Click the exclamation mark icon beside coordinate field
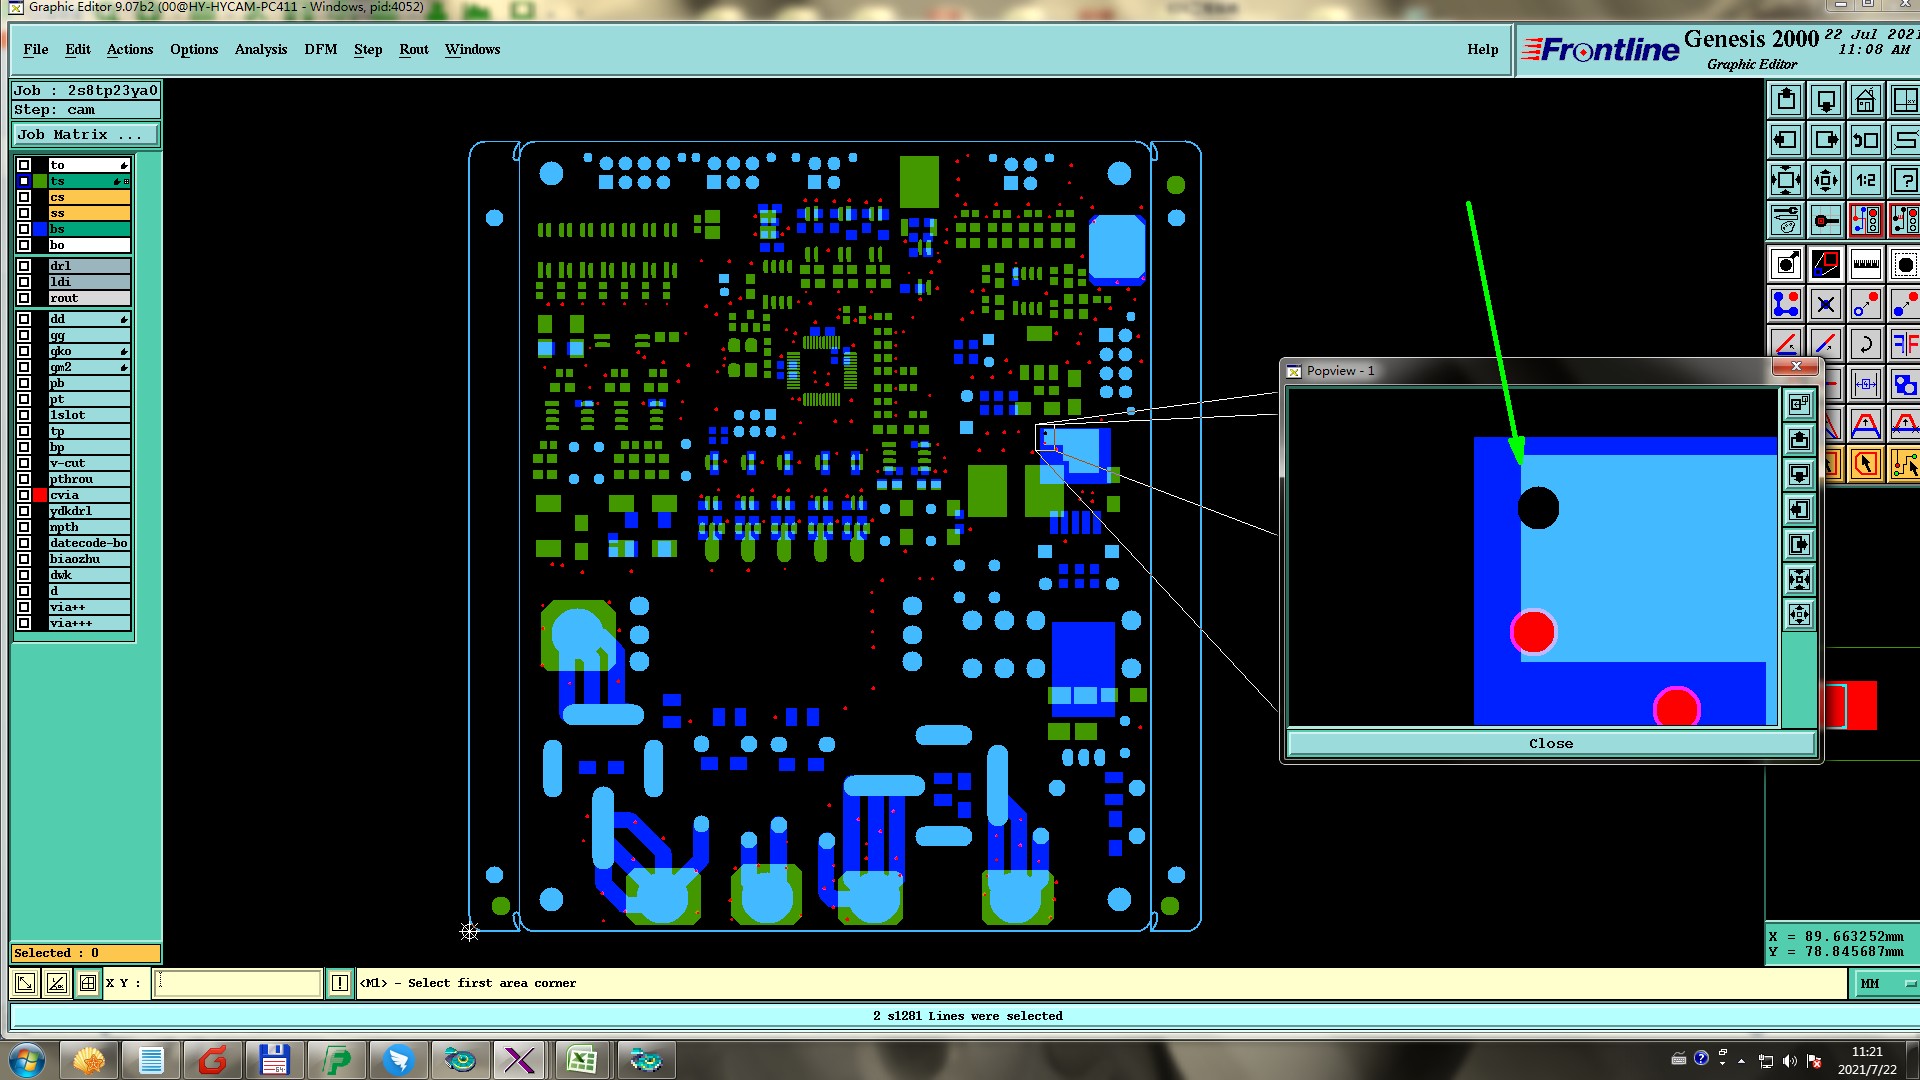 click(340, 983)
